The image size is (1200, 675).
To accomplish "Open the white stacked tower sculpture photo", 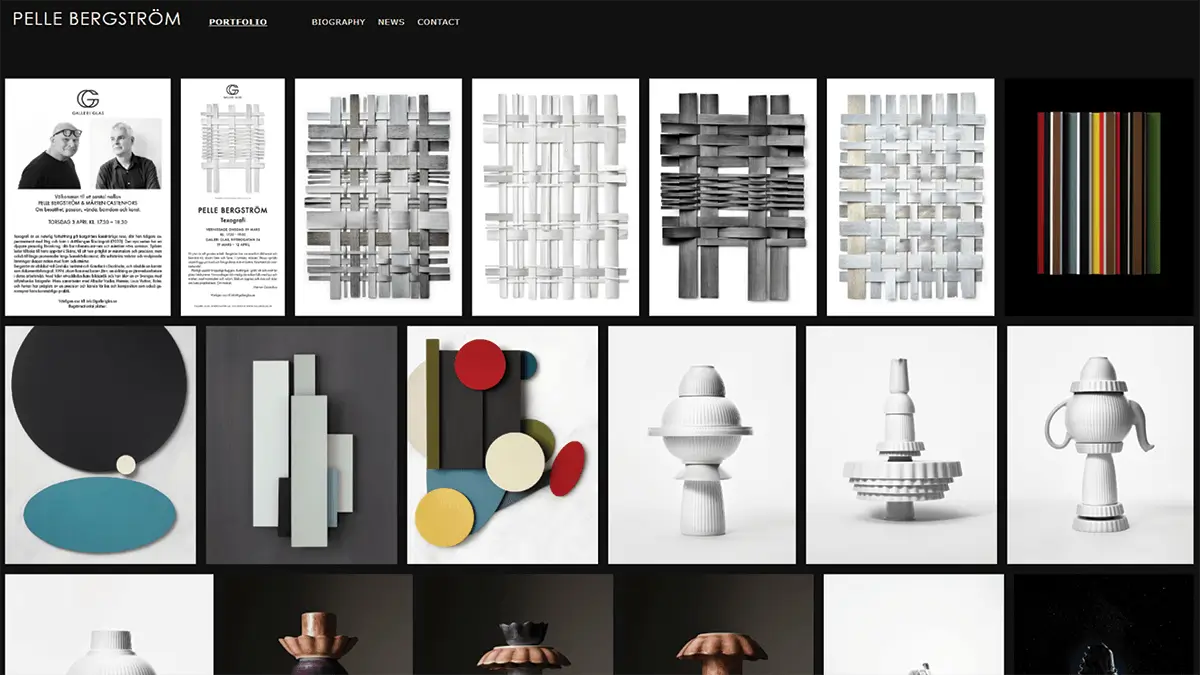I will point(902,445).
